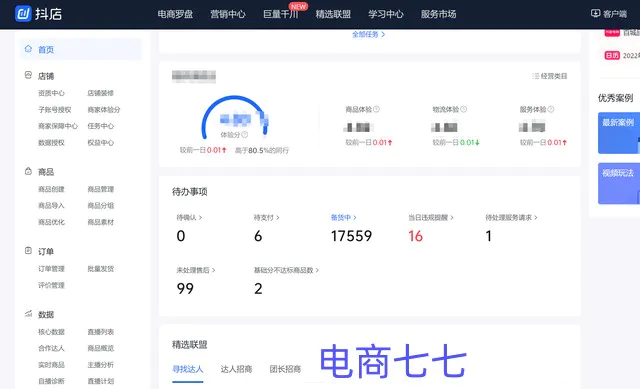Open 店铺装修 under 店铺
This screenshot has width=640, height=389.
[100, 93]
